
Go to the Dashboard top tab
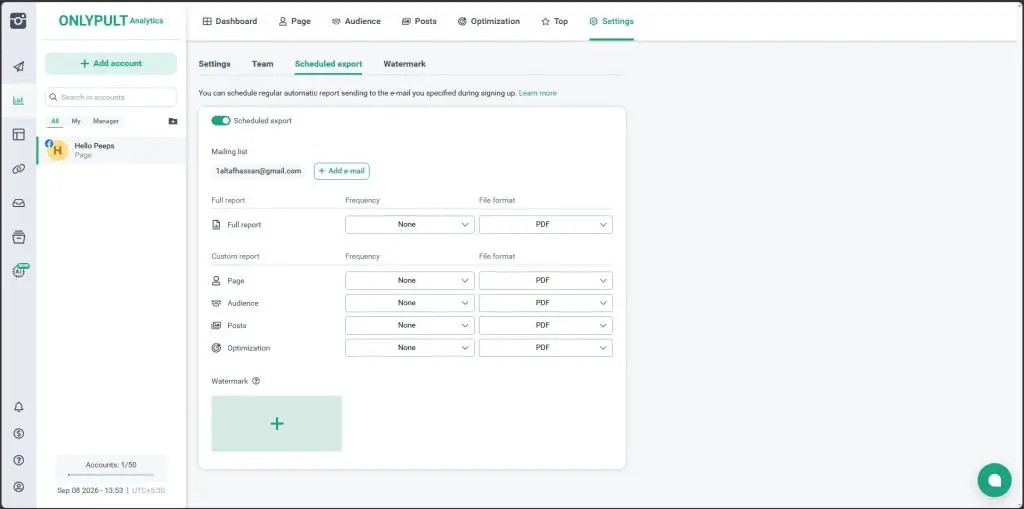(x=230, y=21)
